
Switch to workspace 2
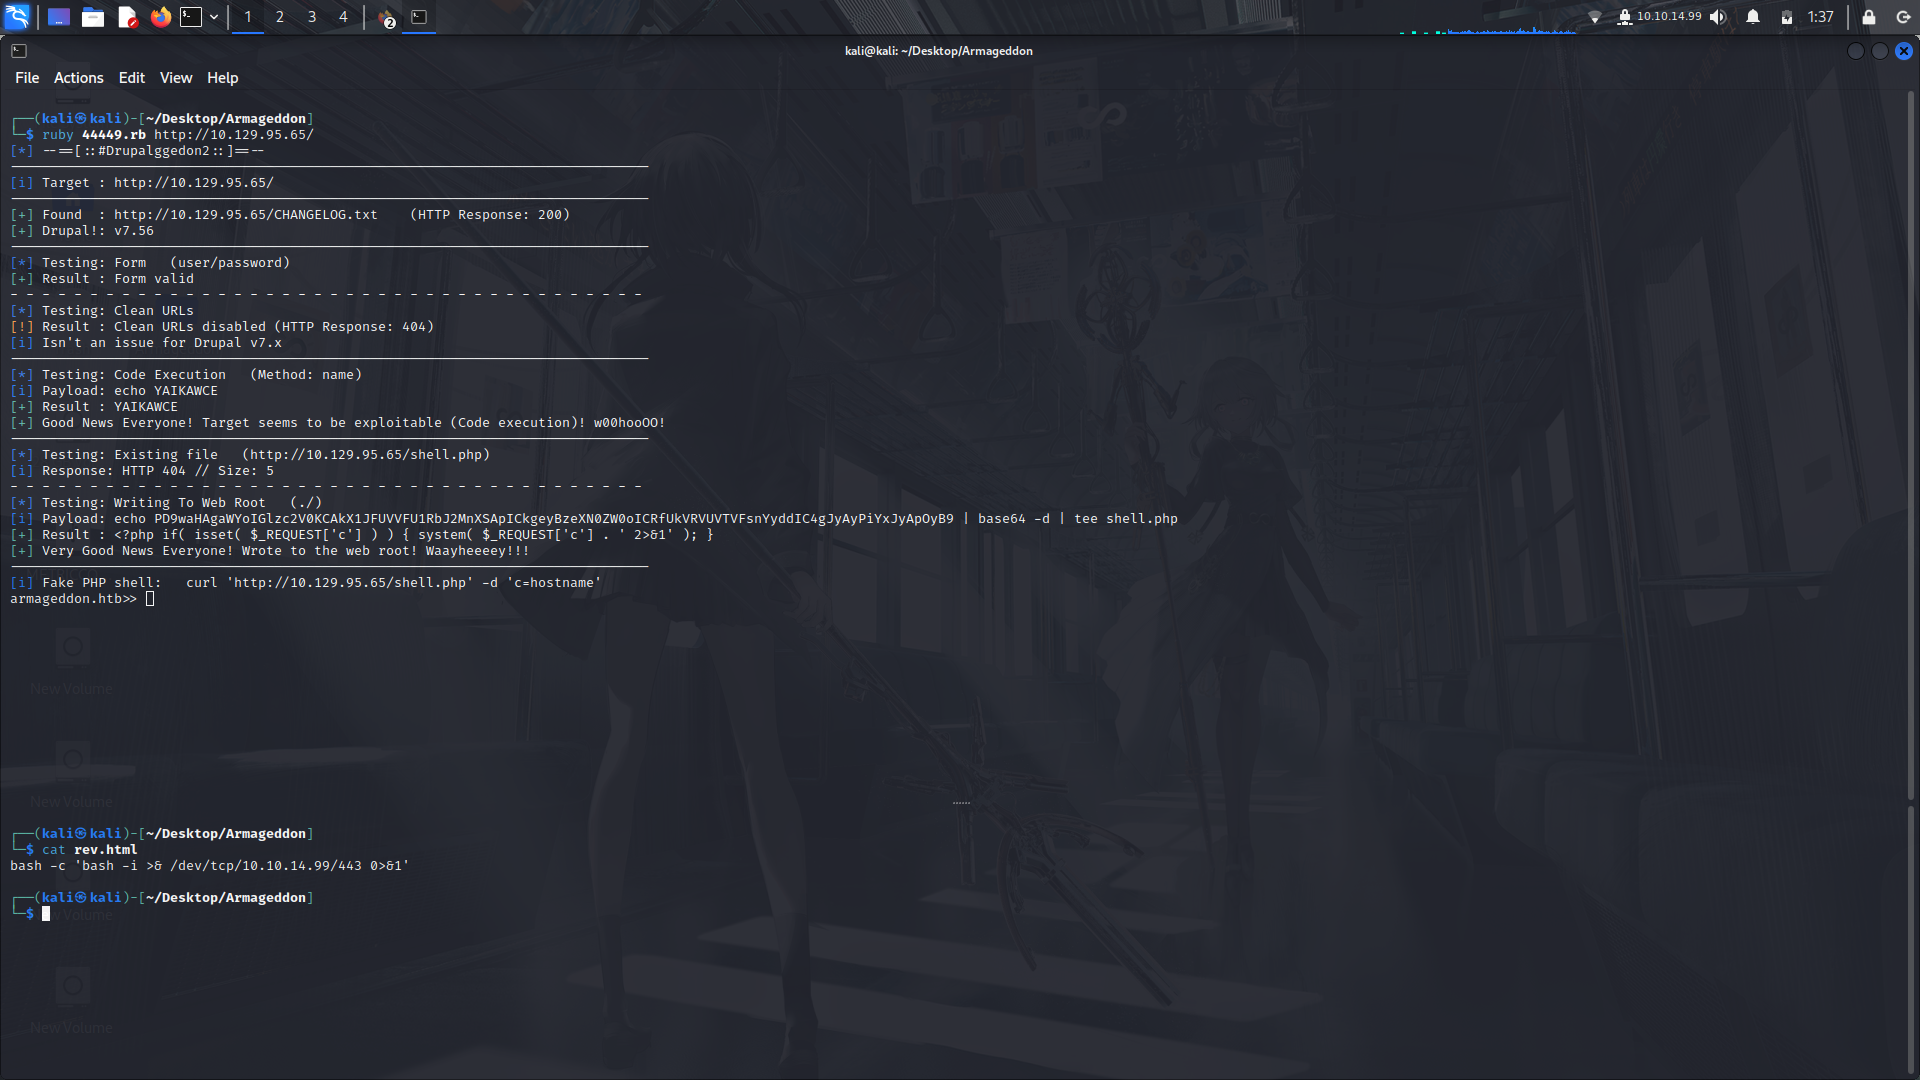point(280,17)
